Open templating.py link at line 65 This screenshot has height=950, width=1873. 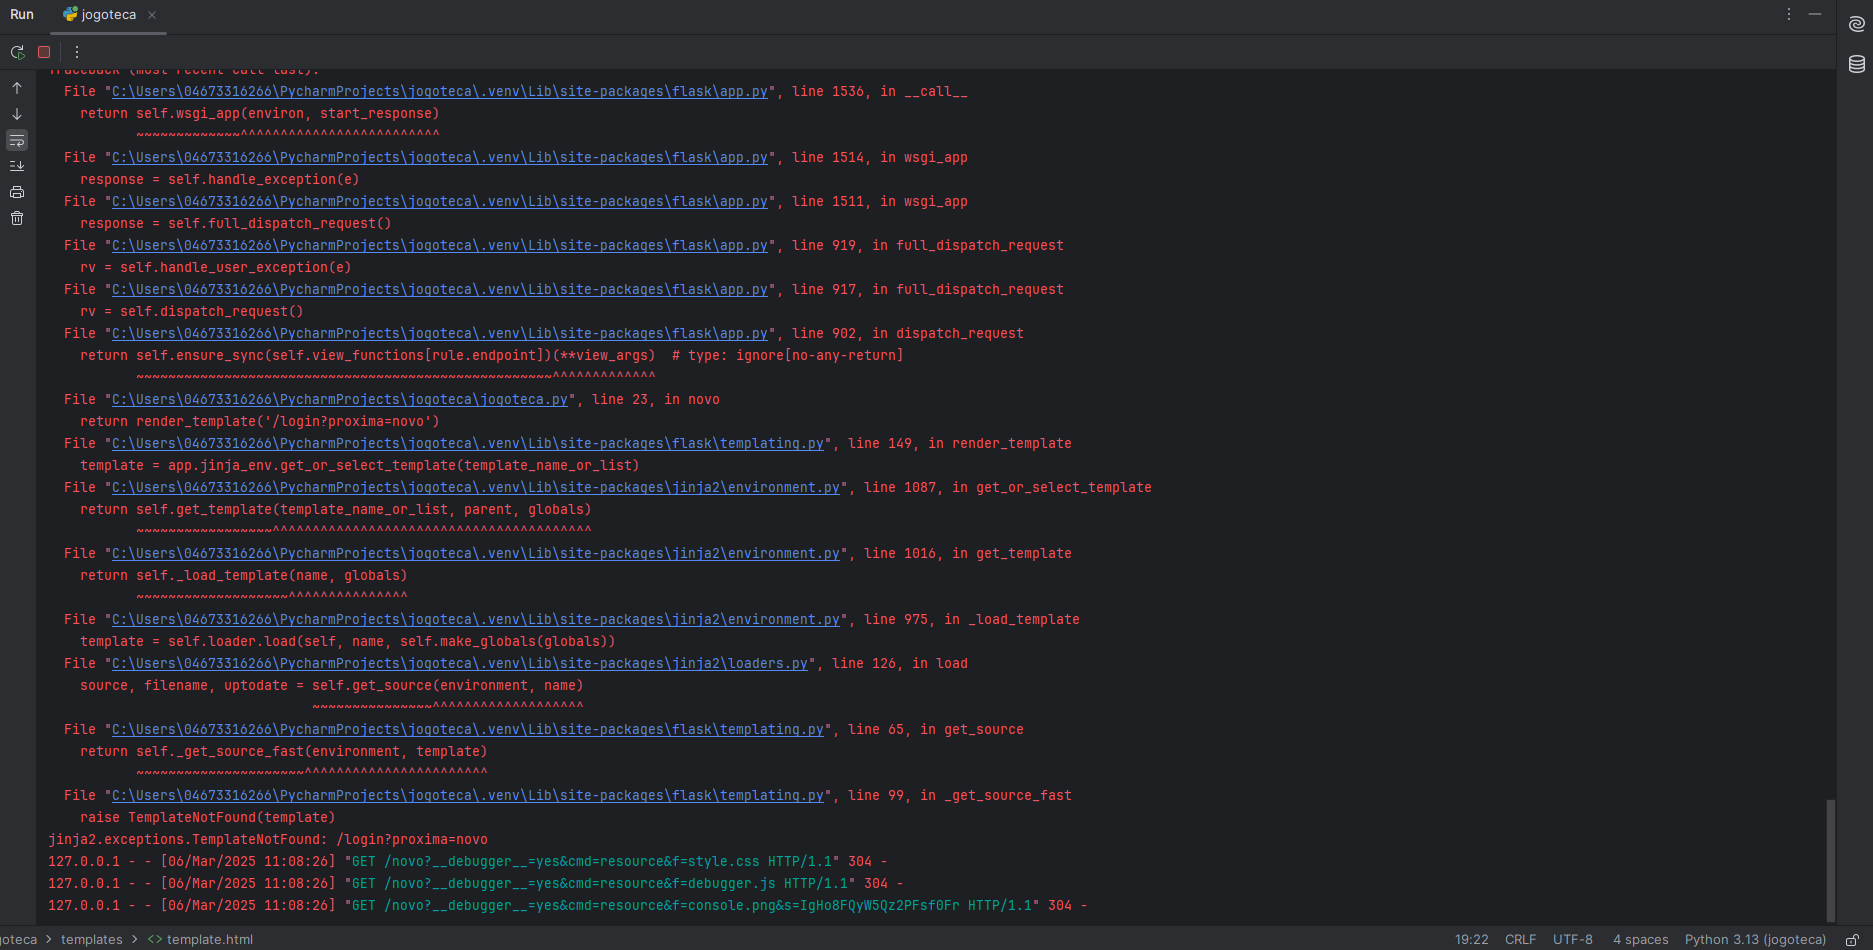click(x=468, y=730)
